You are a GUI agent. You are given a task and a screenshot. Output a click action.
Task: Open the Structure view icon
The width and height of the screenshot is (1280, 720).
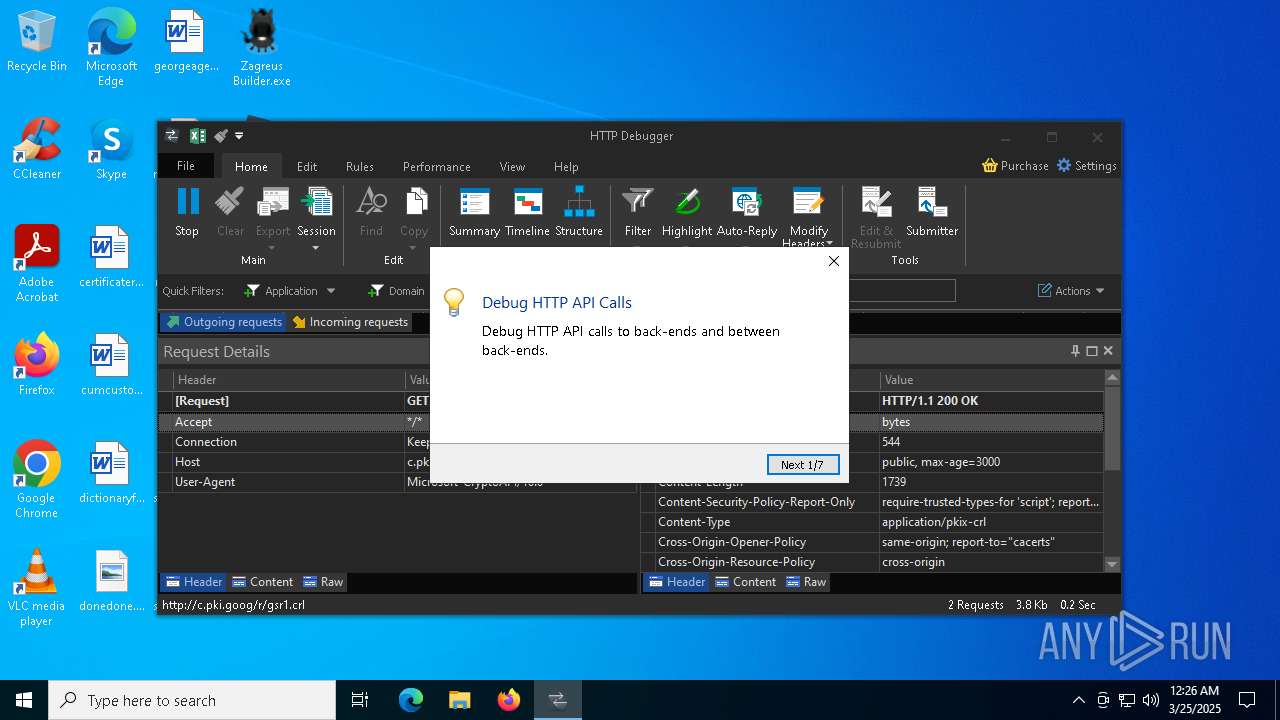579,202
